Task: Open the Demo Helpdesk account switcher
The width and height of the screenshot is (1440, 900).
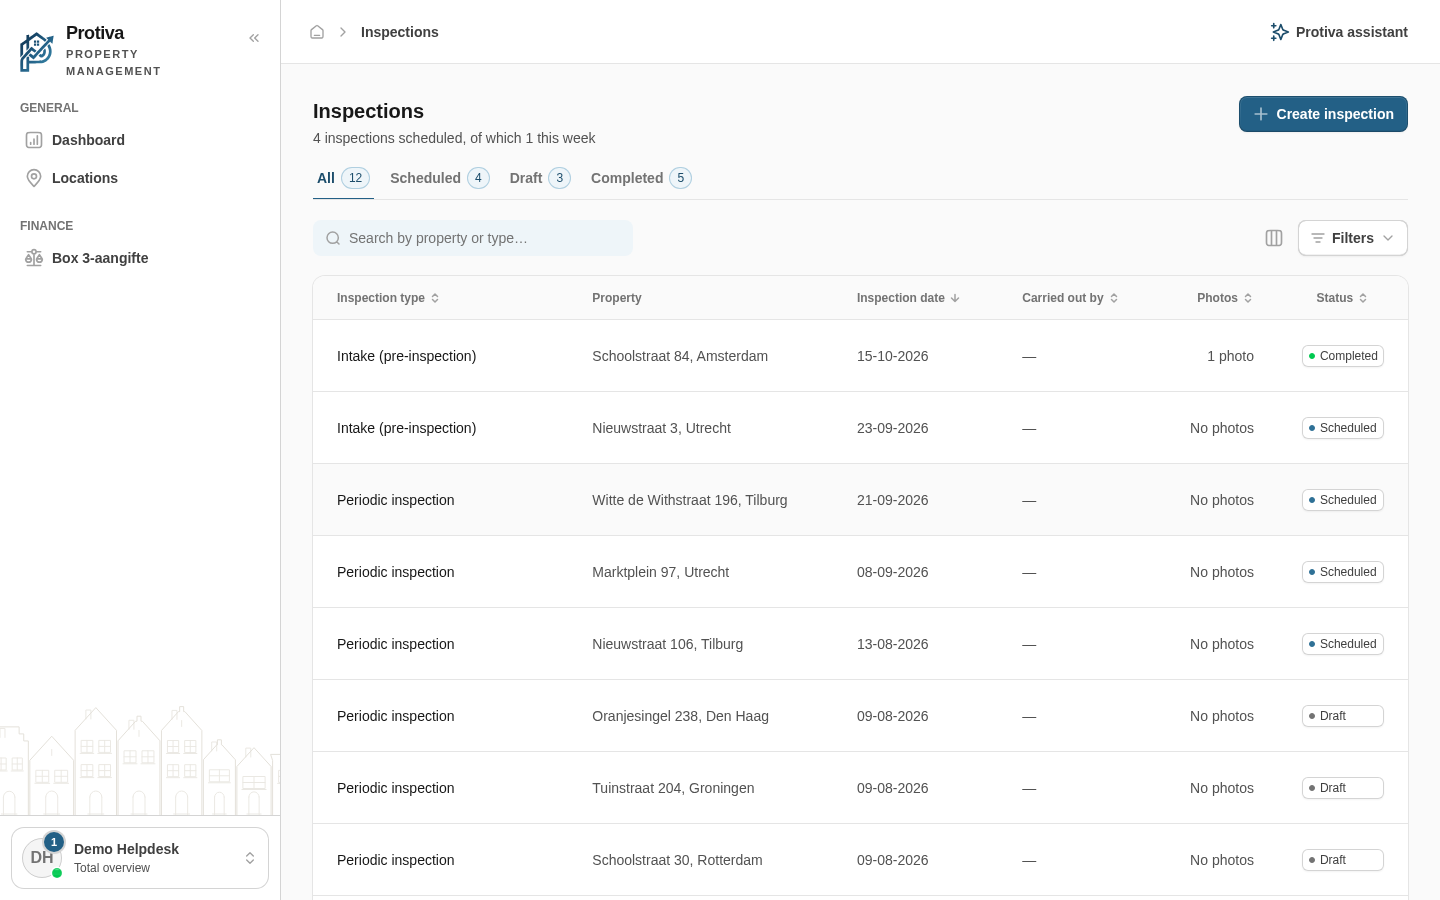Action: [x=140, y=858]
